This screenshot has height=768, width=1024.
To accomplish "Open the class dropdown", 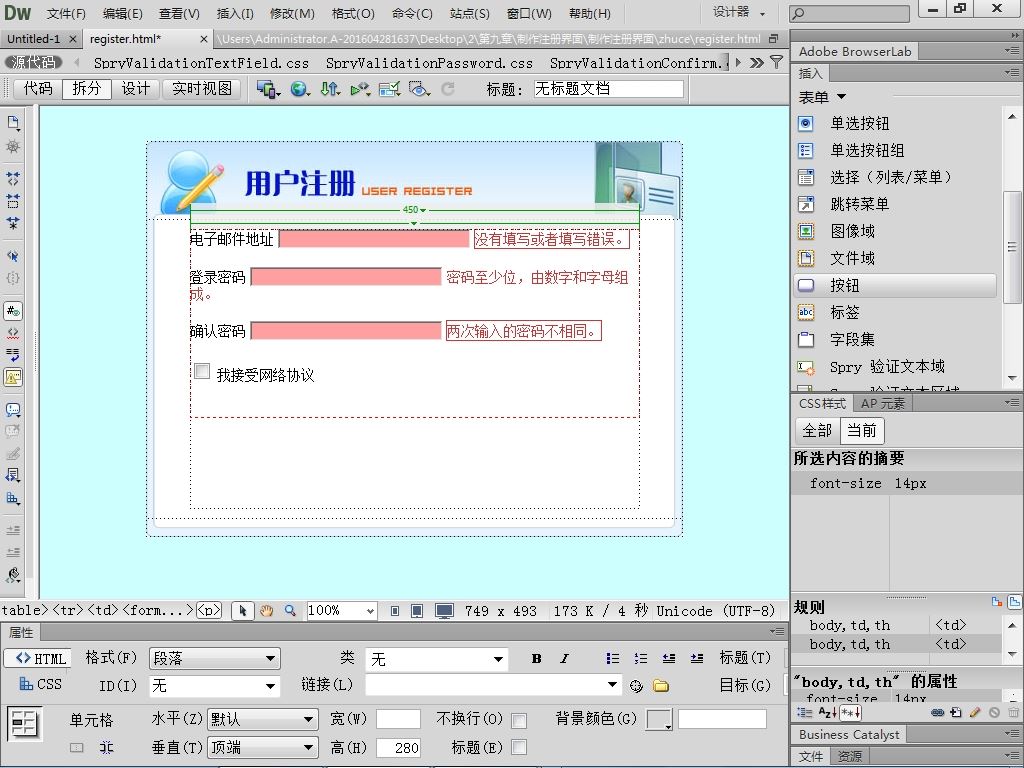I will 436,659.
